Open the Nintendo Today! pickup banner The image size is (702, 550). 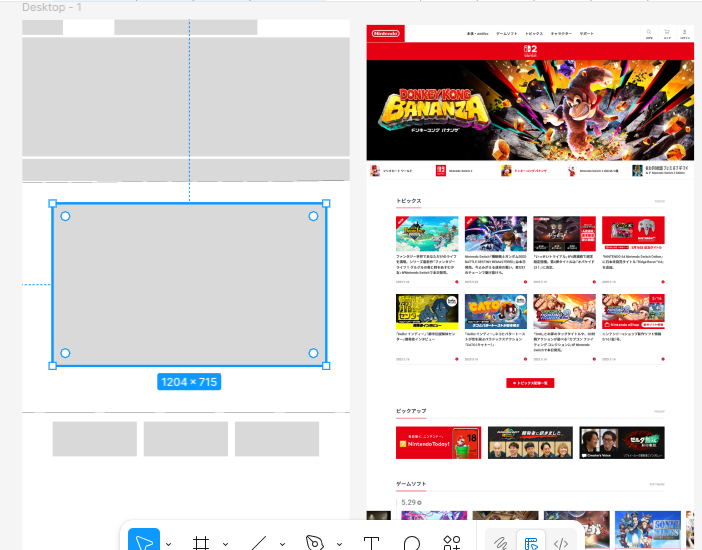[x=438, y=443]
